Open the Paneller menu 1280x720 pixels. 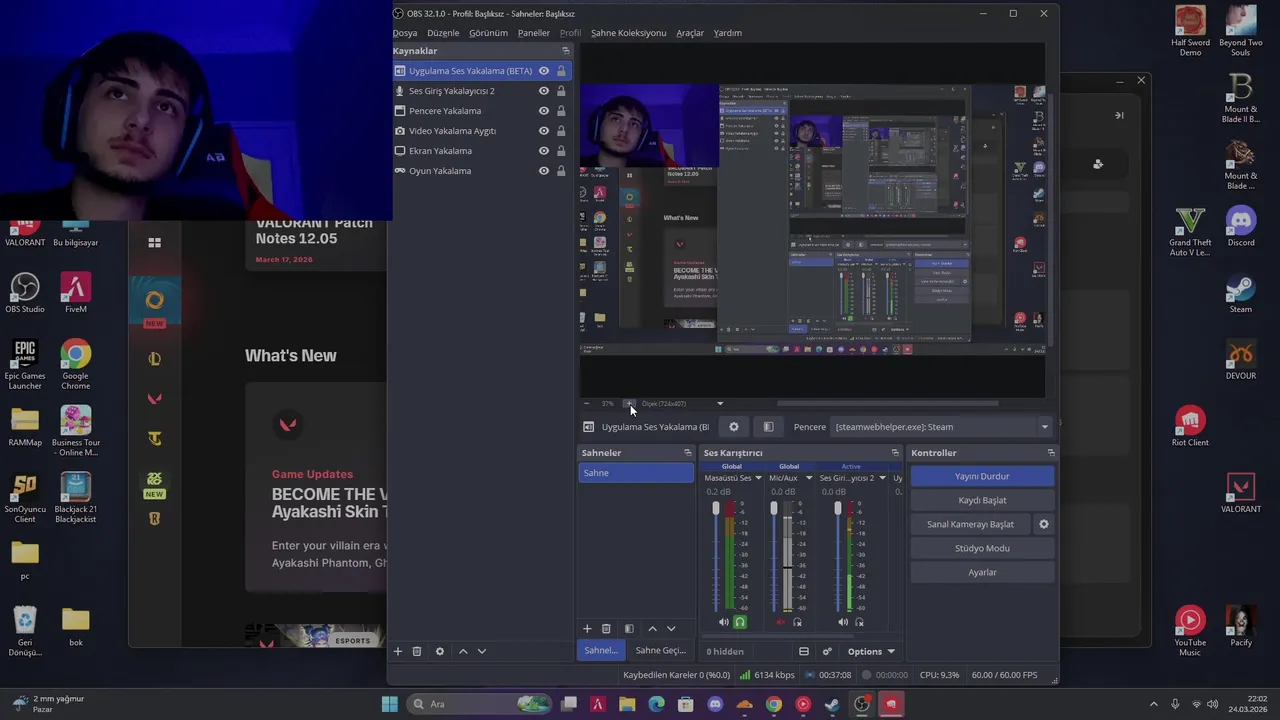click(x=534, y=33)
